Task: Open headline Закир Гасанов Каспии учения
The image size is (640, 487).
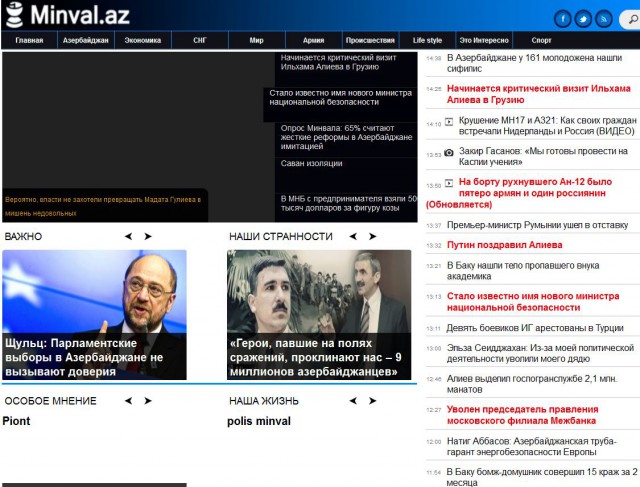Action: tap(543, 156)
